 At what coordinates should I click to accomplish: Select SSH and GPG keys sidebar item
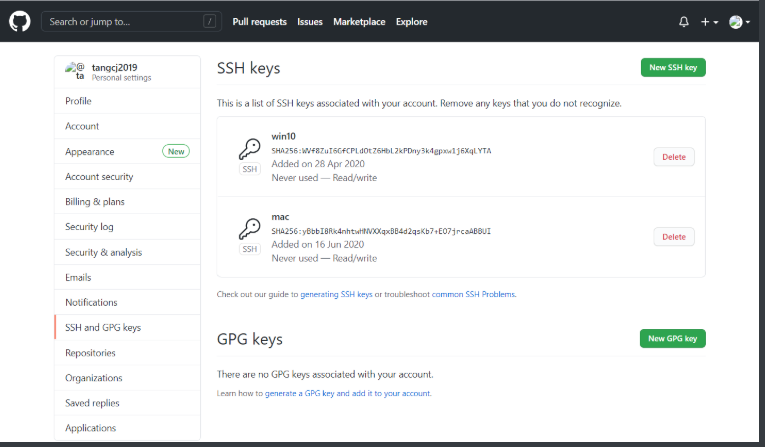(x=127, y=327)
